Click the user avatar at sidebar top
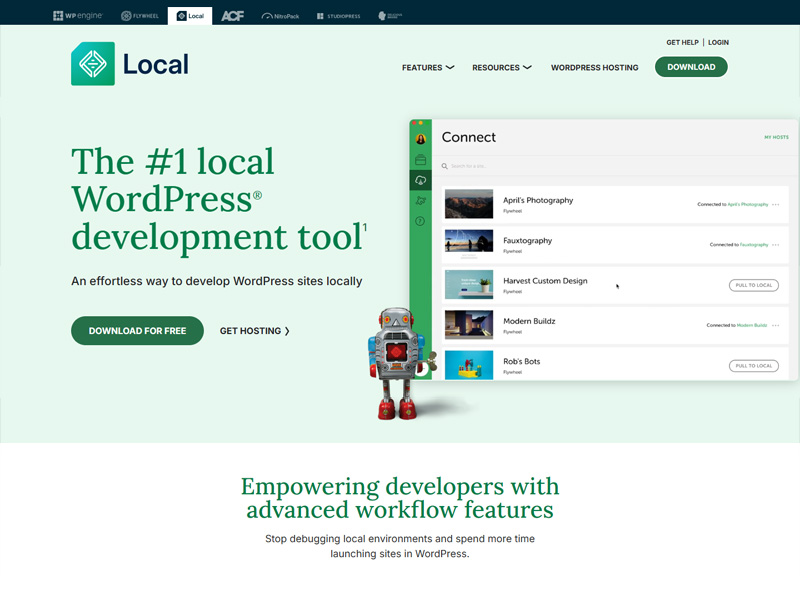Image resolution: width=800 pixels, height=600 pixels. (x=421, y=140)
